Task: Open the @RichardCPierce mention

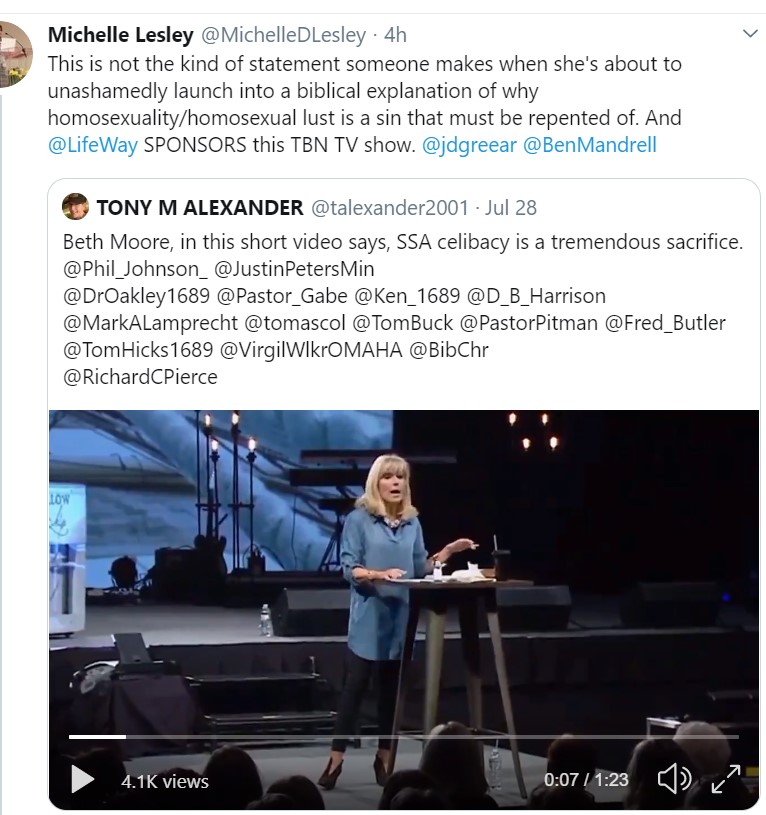Action: coord(140,377)
